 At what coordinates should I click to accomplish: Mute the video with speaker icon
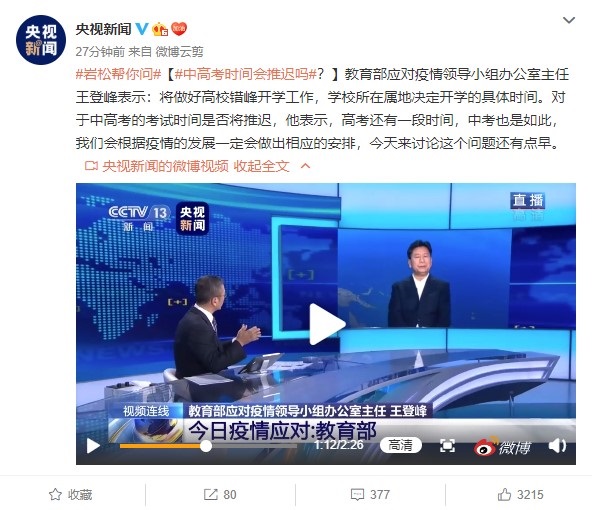[x=557, y=446]
